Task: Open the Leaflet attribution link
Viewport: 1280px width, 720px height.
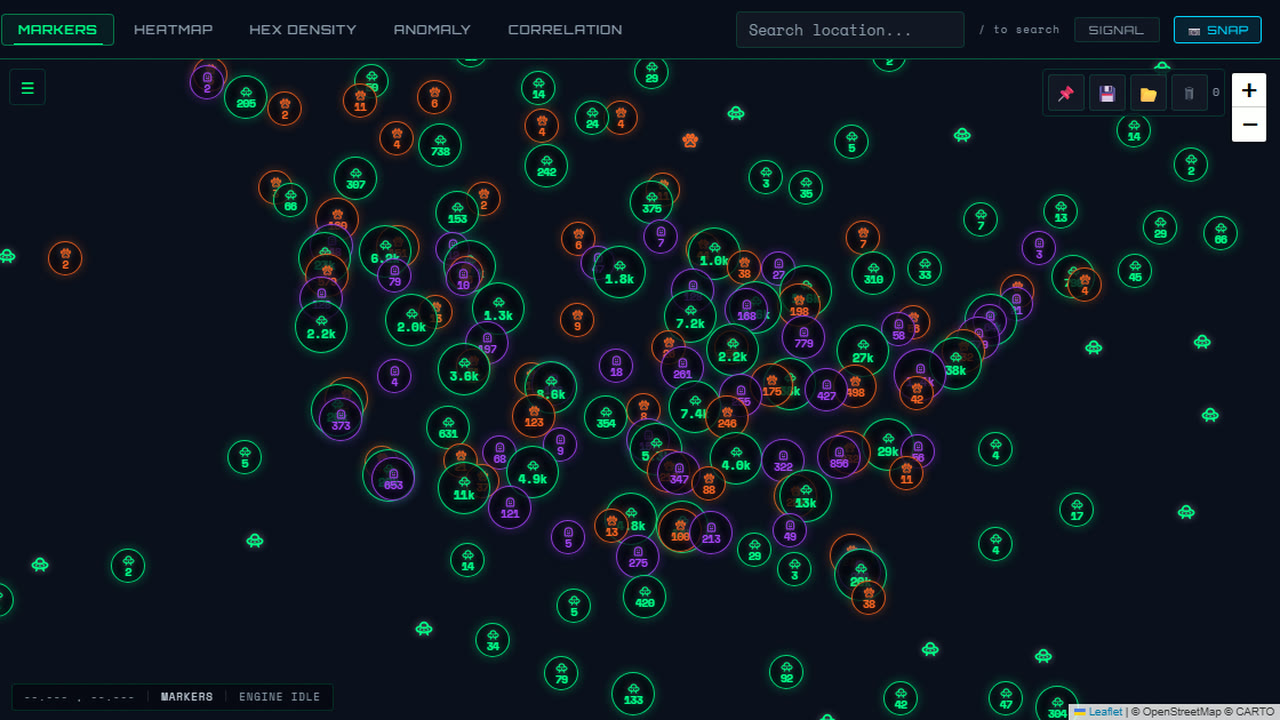Action: click(1105, 712)
